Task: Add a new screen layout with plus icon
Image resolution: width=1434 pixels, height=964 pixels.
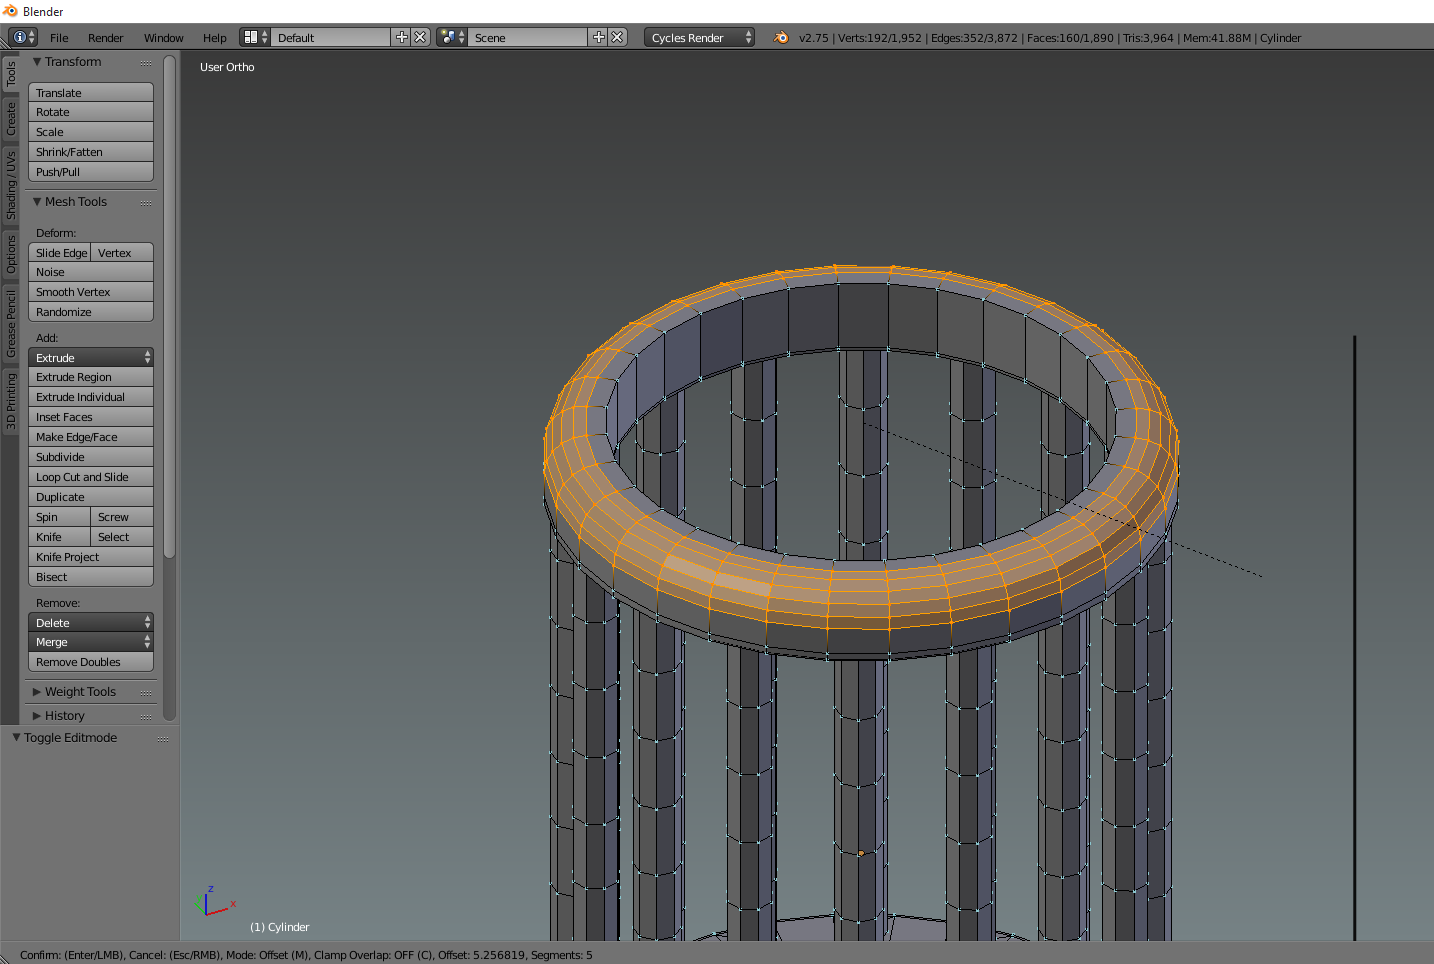Action: click(402, 37)
